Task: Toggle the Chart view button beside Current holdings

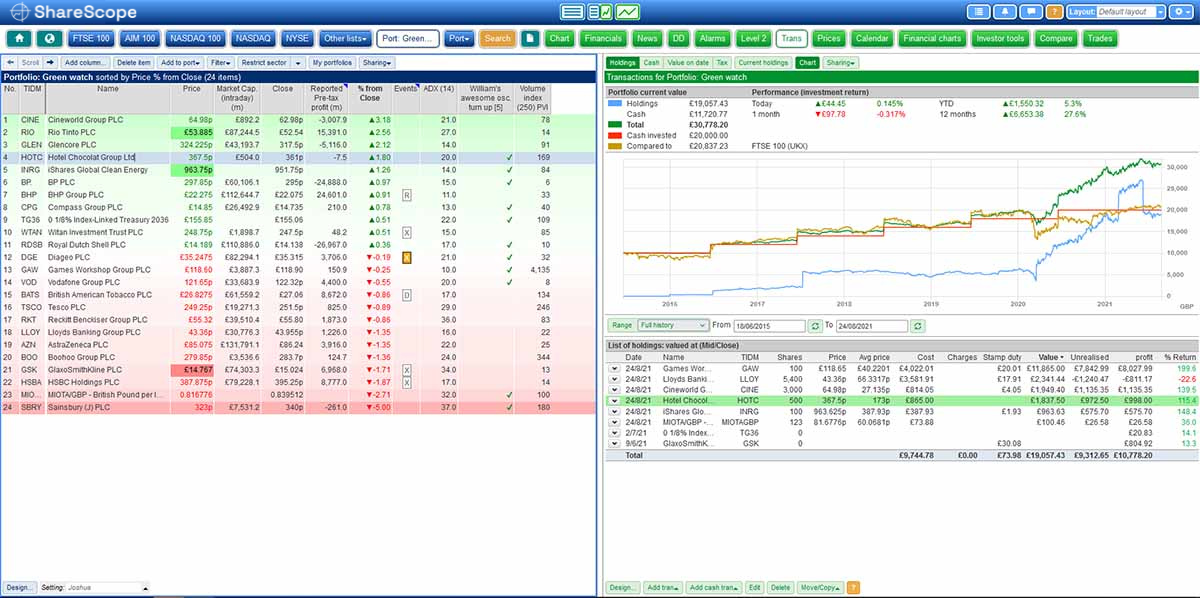Action: click(x=806, y=62)
